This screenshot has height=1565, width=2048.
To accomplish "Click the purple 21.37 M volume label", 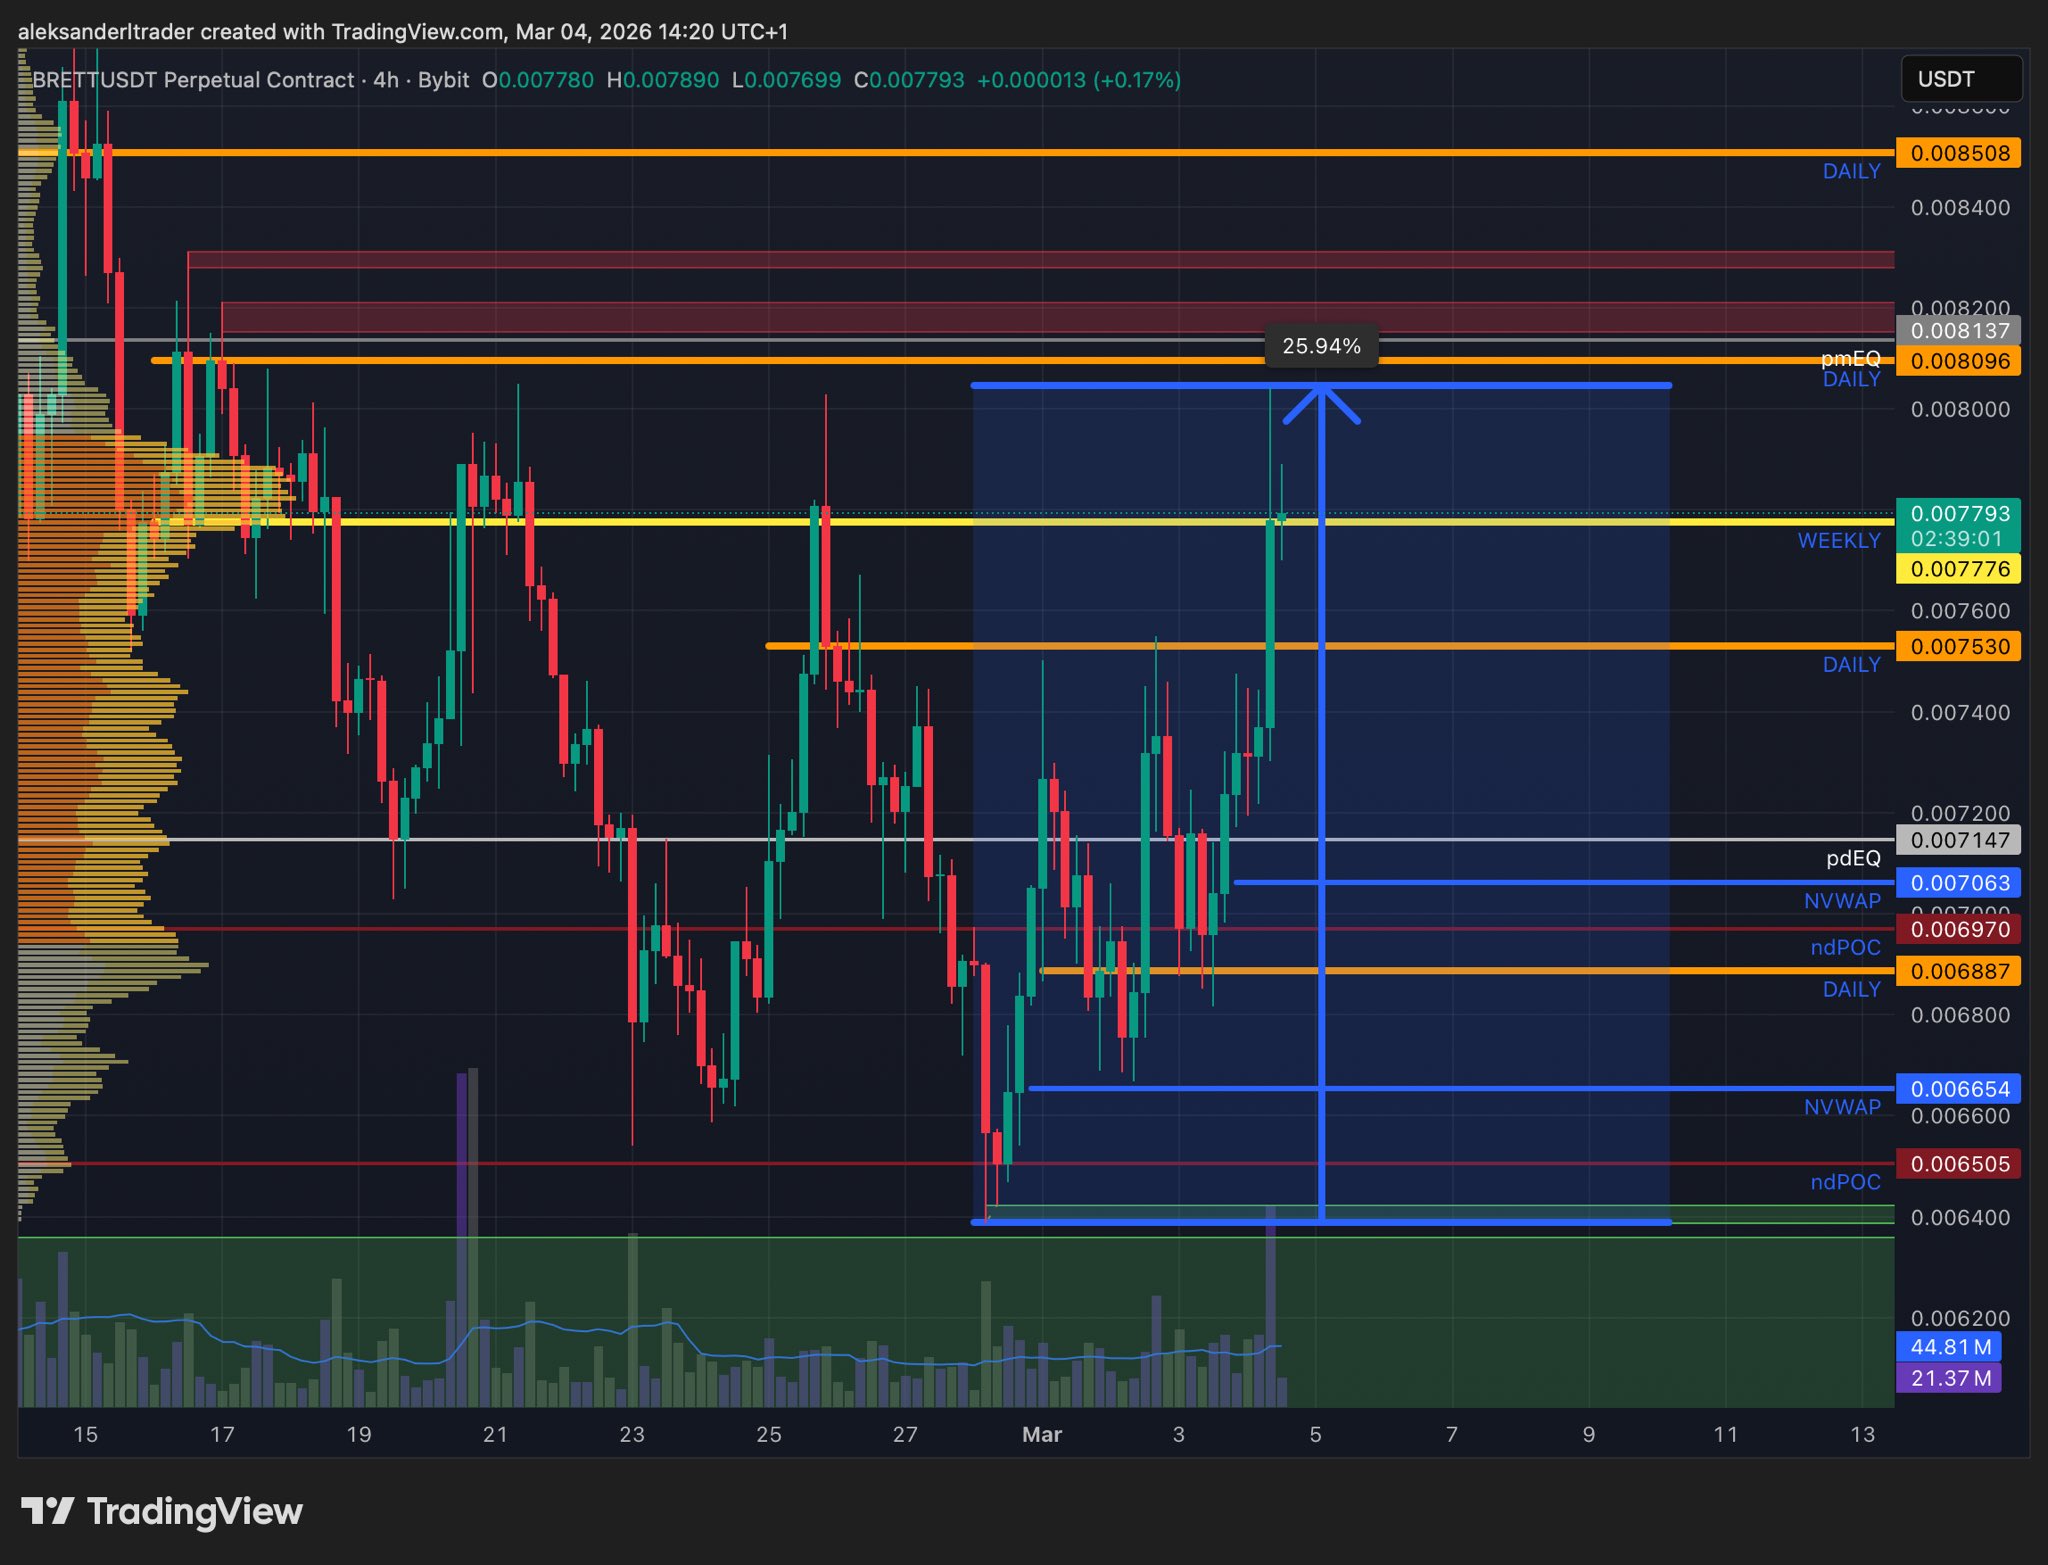I will tap(1950, 1378).
